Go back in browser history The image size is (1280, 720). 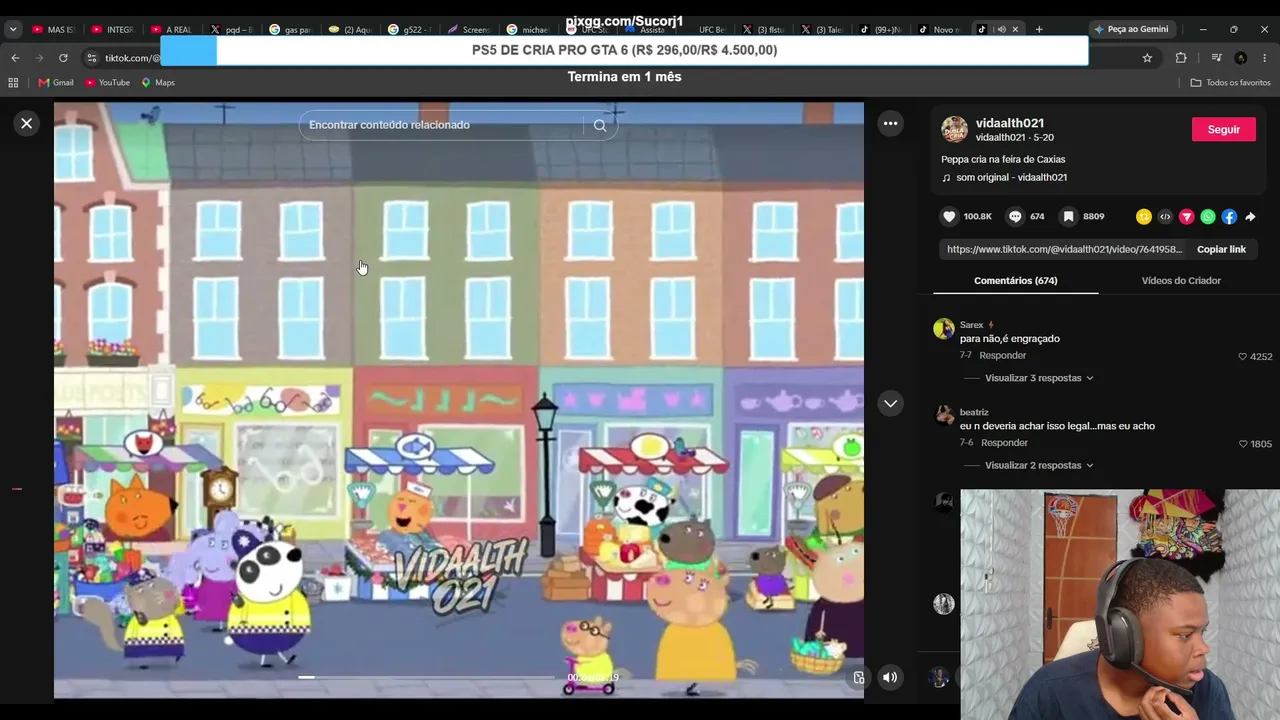[15, 58]
